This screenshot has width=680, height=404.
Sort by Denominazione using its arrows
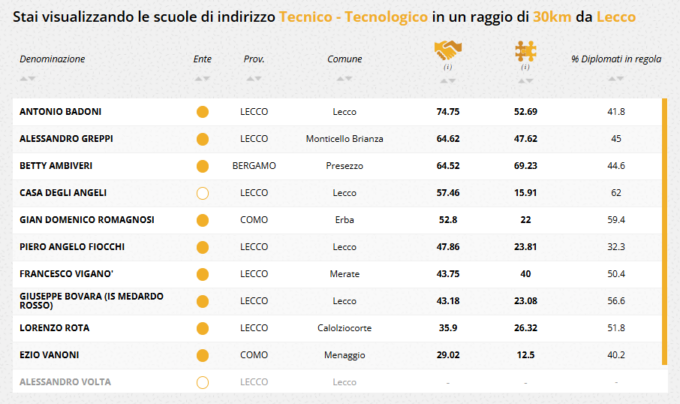click(27, 78)
